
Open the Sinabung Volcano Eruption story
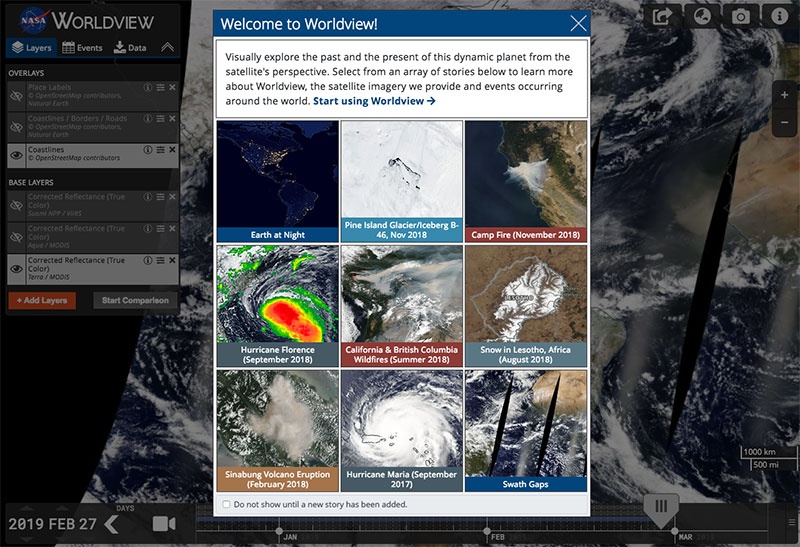click(278, 431)
